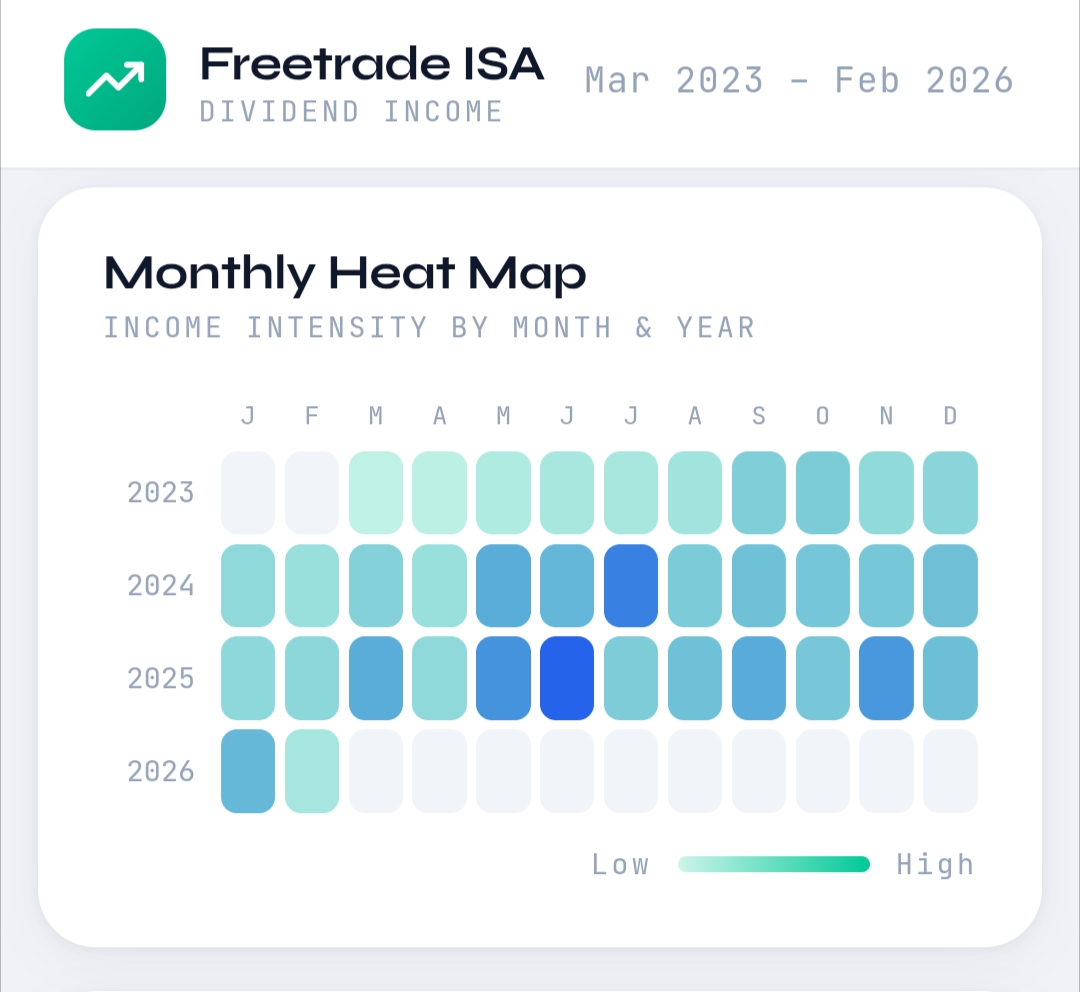The height and width of the screenshot is (992, 1080).
Task: Click the Freetrade ISA title
Action: point(371,65)
